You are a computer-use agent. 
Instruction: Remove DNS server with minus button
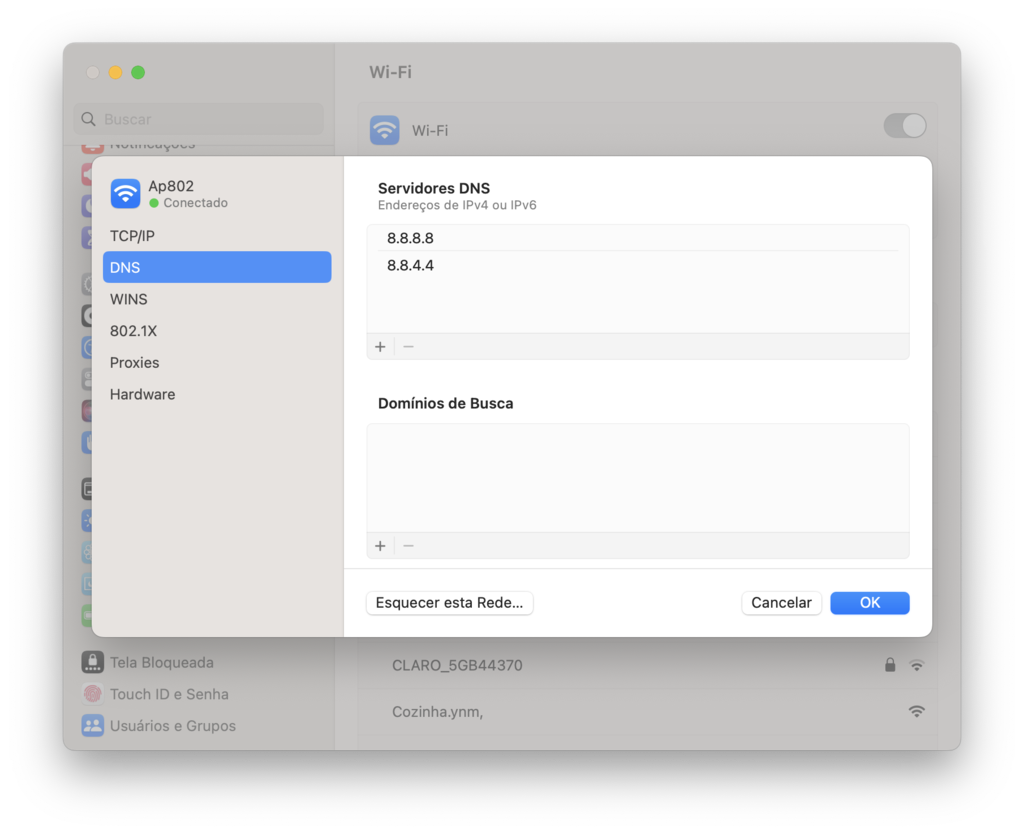coord(408,347)
